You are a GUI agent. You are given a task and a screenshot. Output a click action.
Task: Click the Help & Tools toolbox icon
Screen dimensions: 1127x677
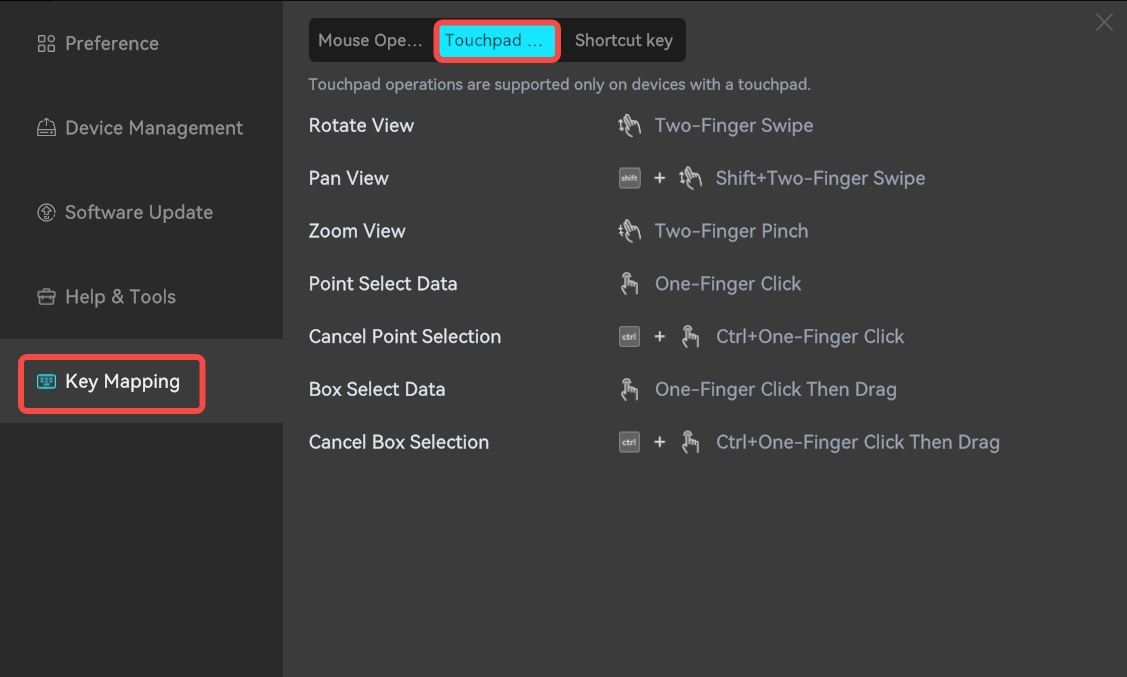click(46, 297)
